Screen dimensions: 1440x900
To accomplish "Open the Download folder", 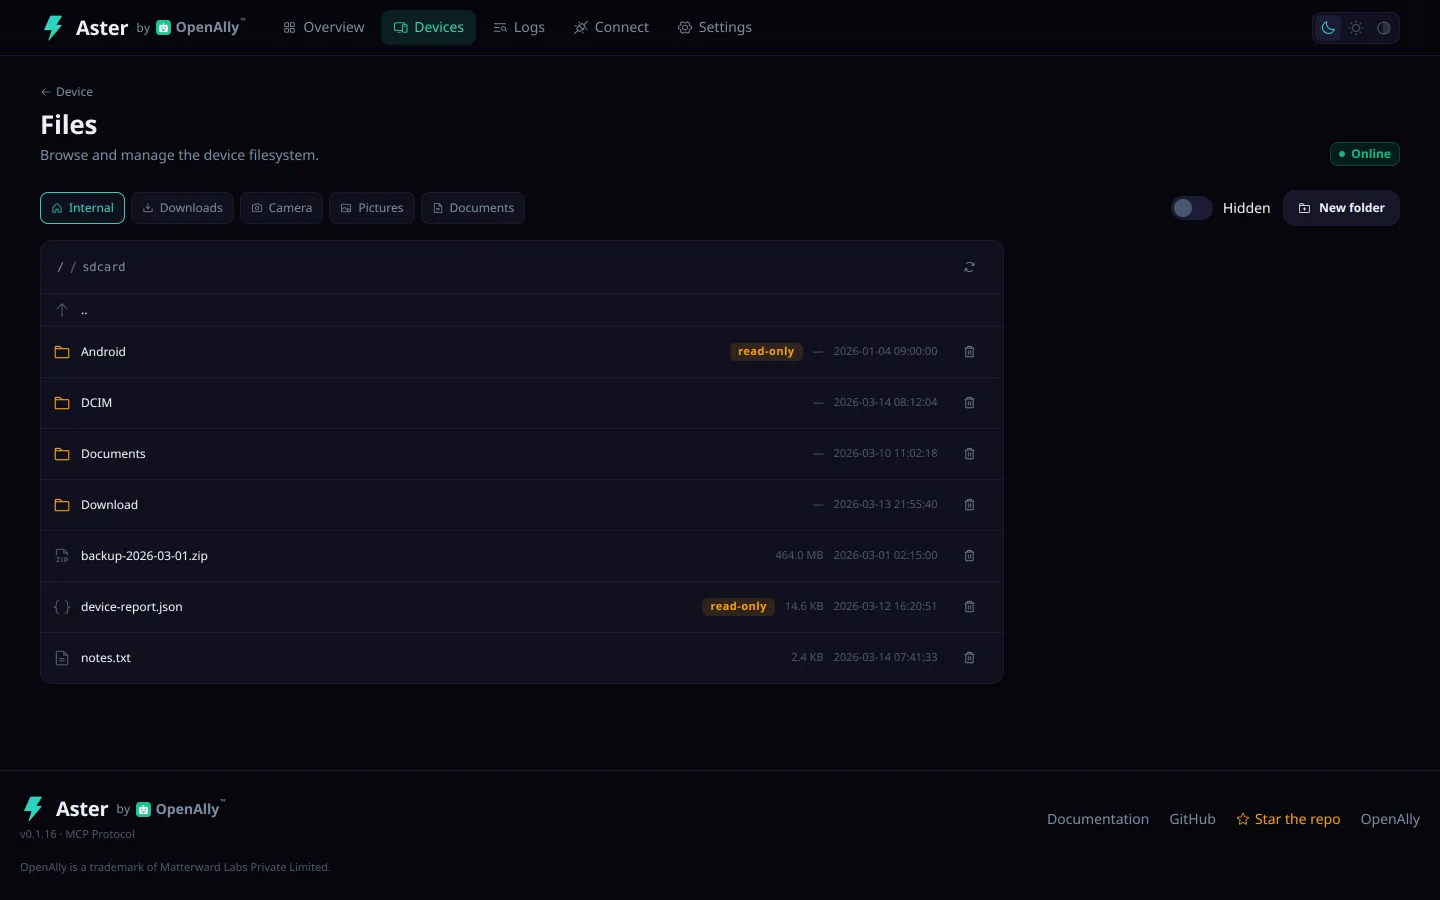I will click(109, 505).
